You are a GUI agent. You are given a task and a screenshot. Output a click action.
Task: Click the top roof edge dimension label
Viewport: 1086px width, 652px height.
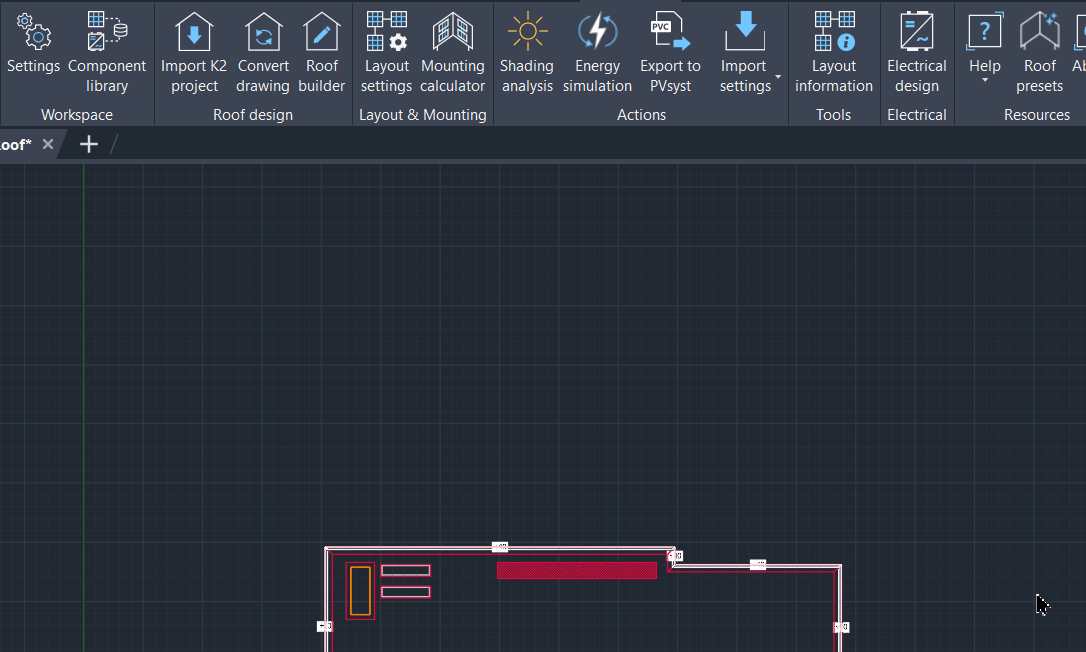pos(500,547)
